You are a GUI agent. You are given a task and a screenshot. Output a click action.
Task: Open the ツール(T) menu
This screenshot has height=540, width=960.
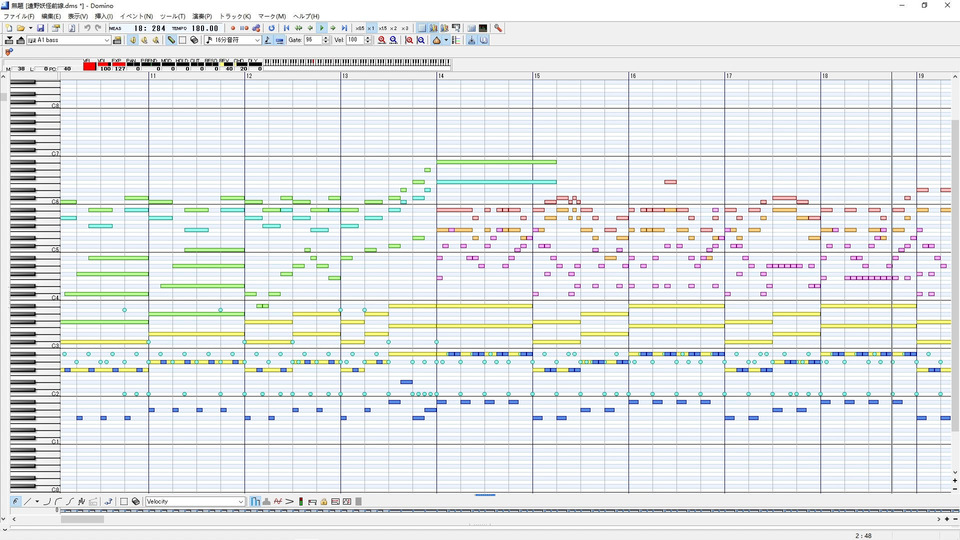click(173, 16)
